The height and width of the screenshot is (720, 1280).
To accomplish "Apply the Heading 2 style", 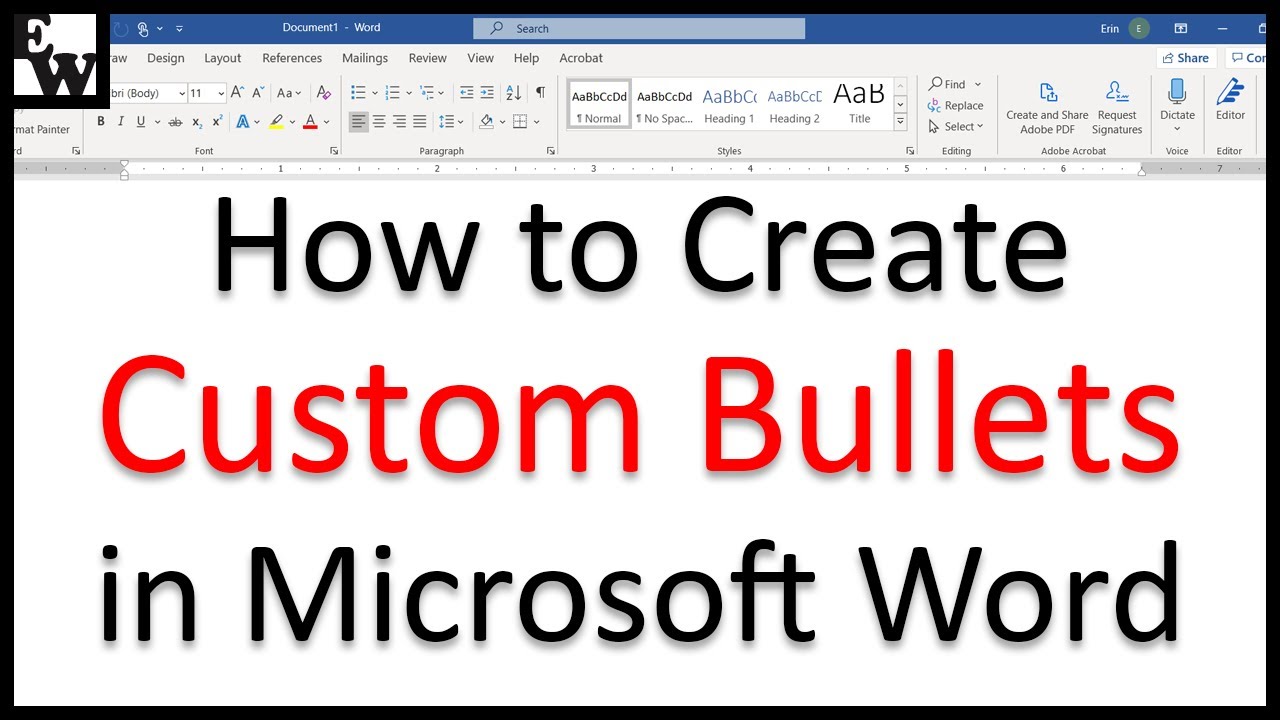I will point(795,104).
